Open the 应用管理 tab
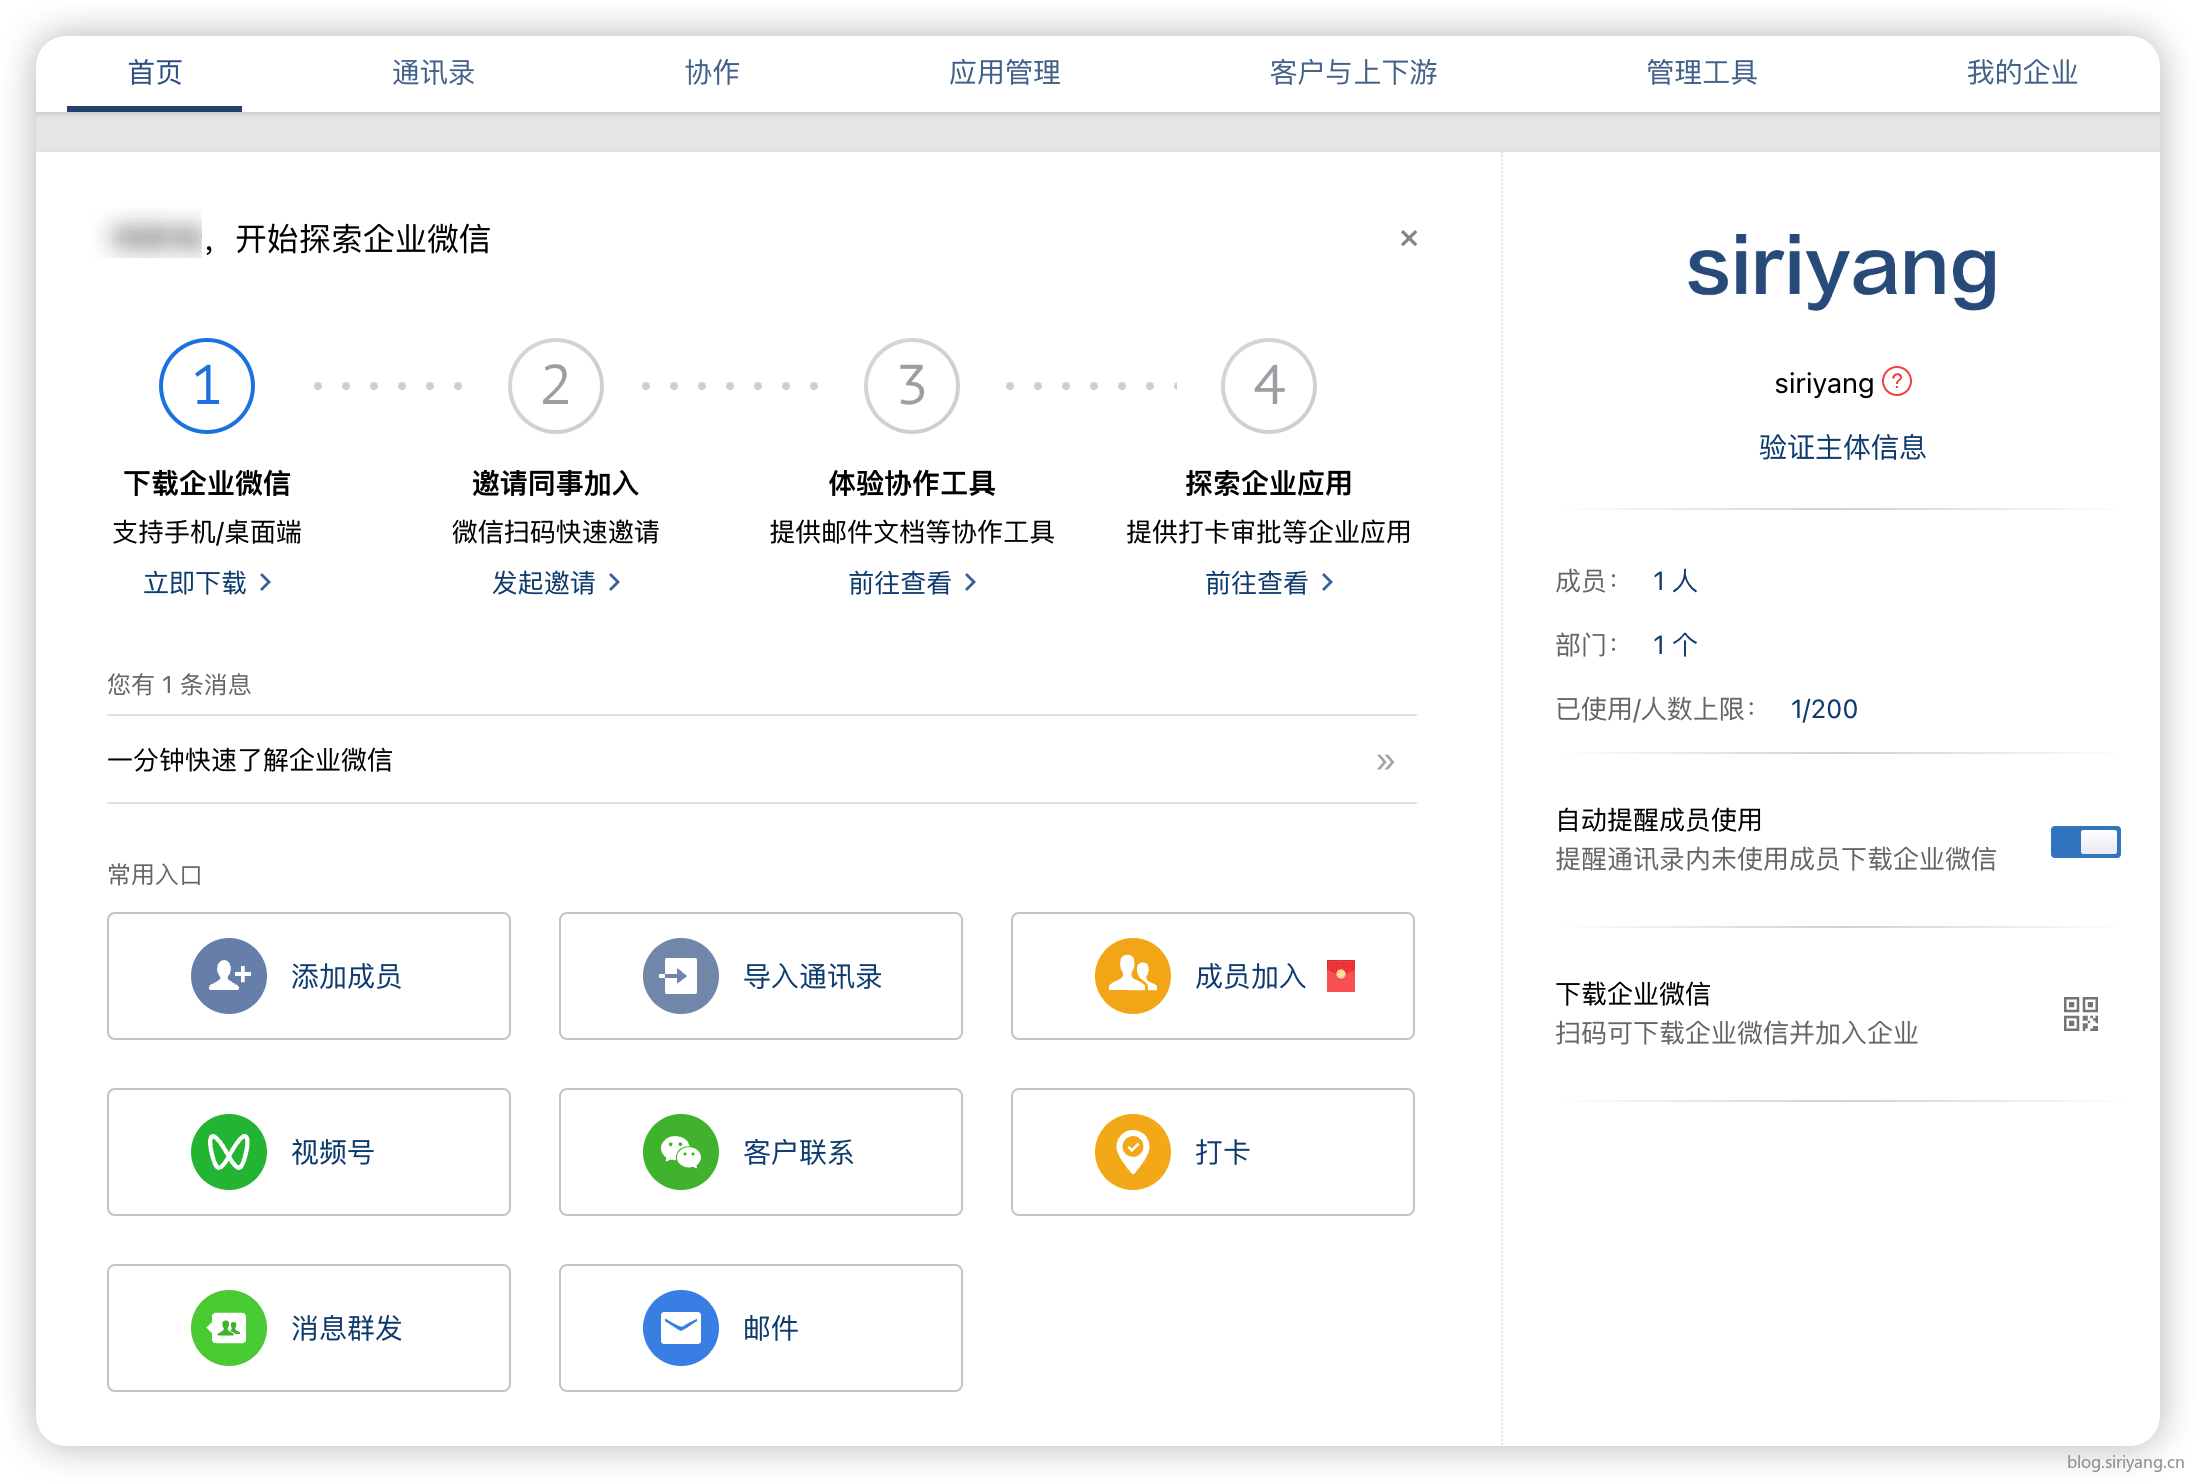Screen dimensions: 2196x1482 pyautogui.click(x=1004, y=72)
